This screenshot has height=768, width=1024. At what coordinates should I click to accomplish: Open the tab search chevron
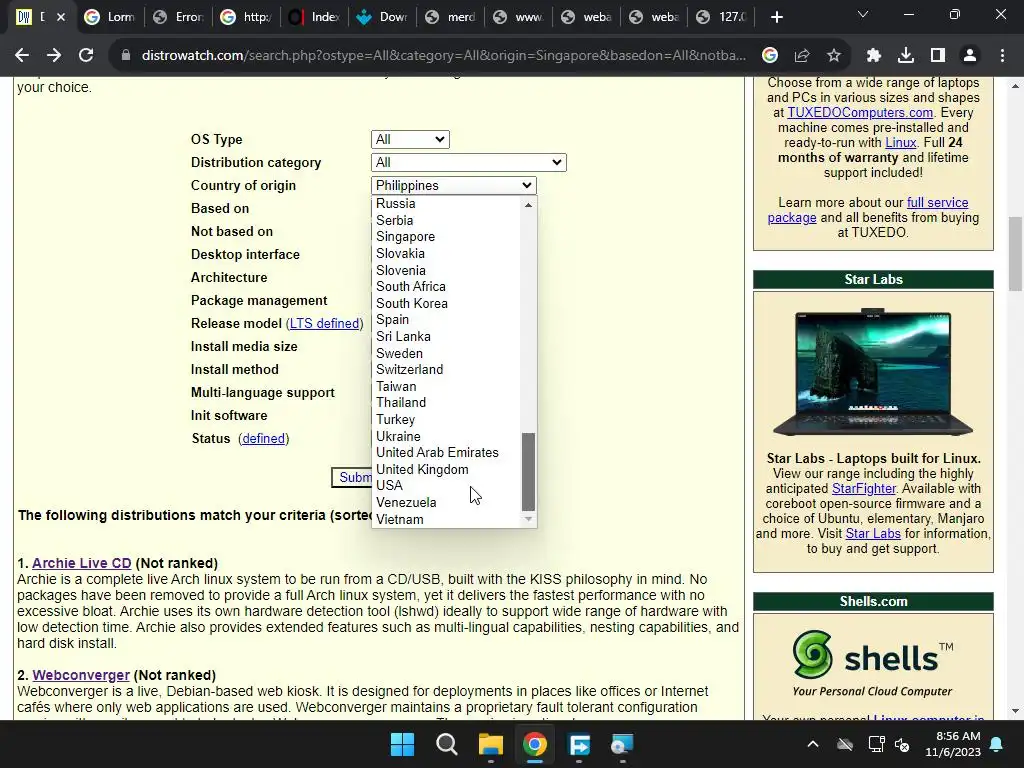863,14
